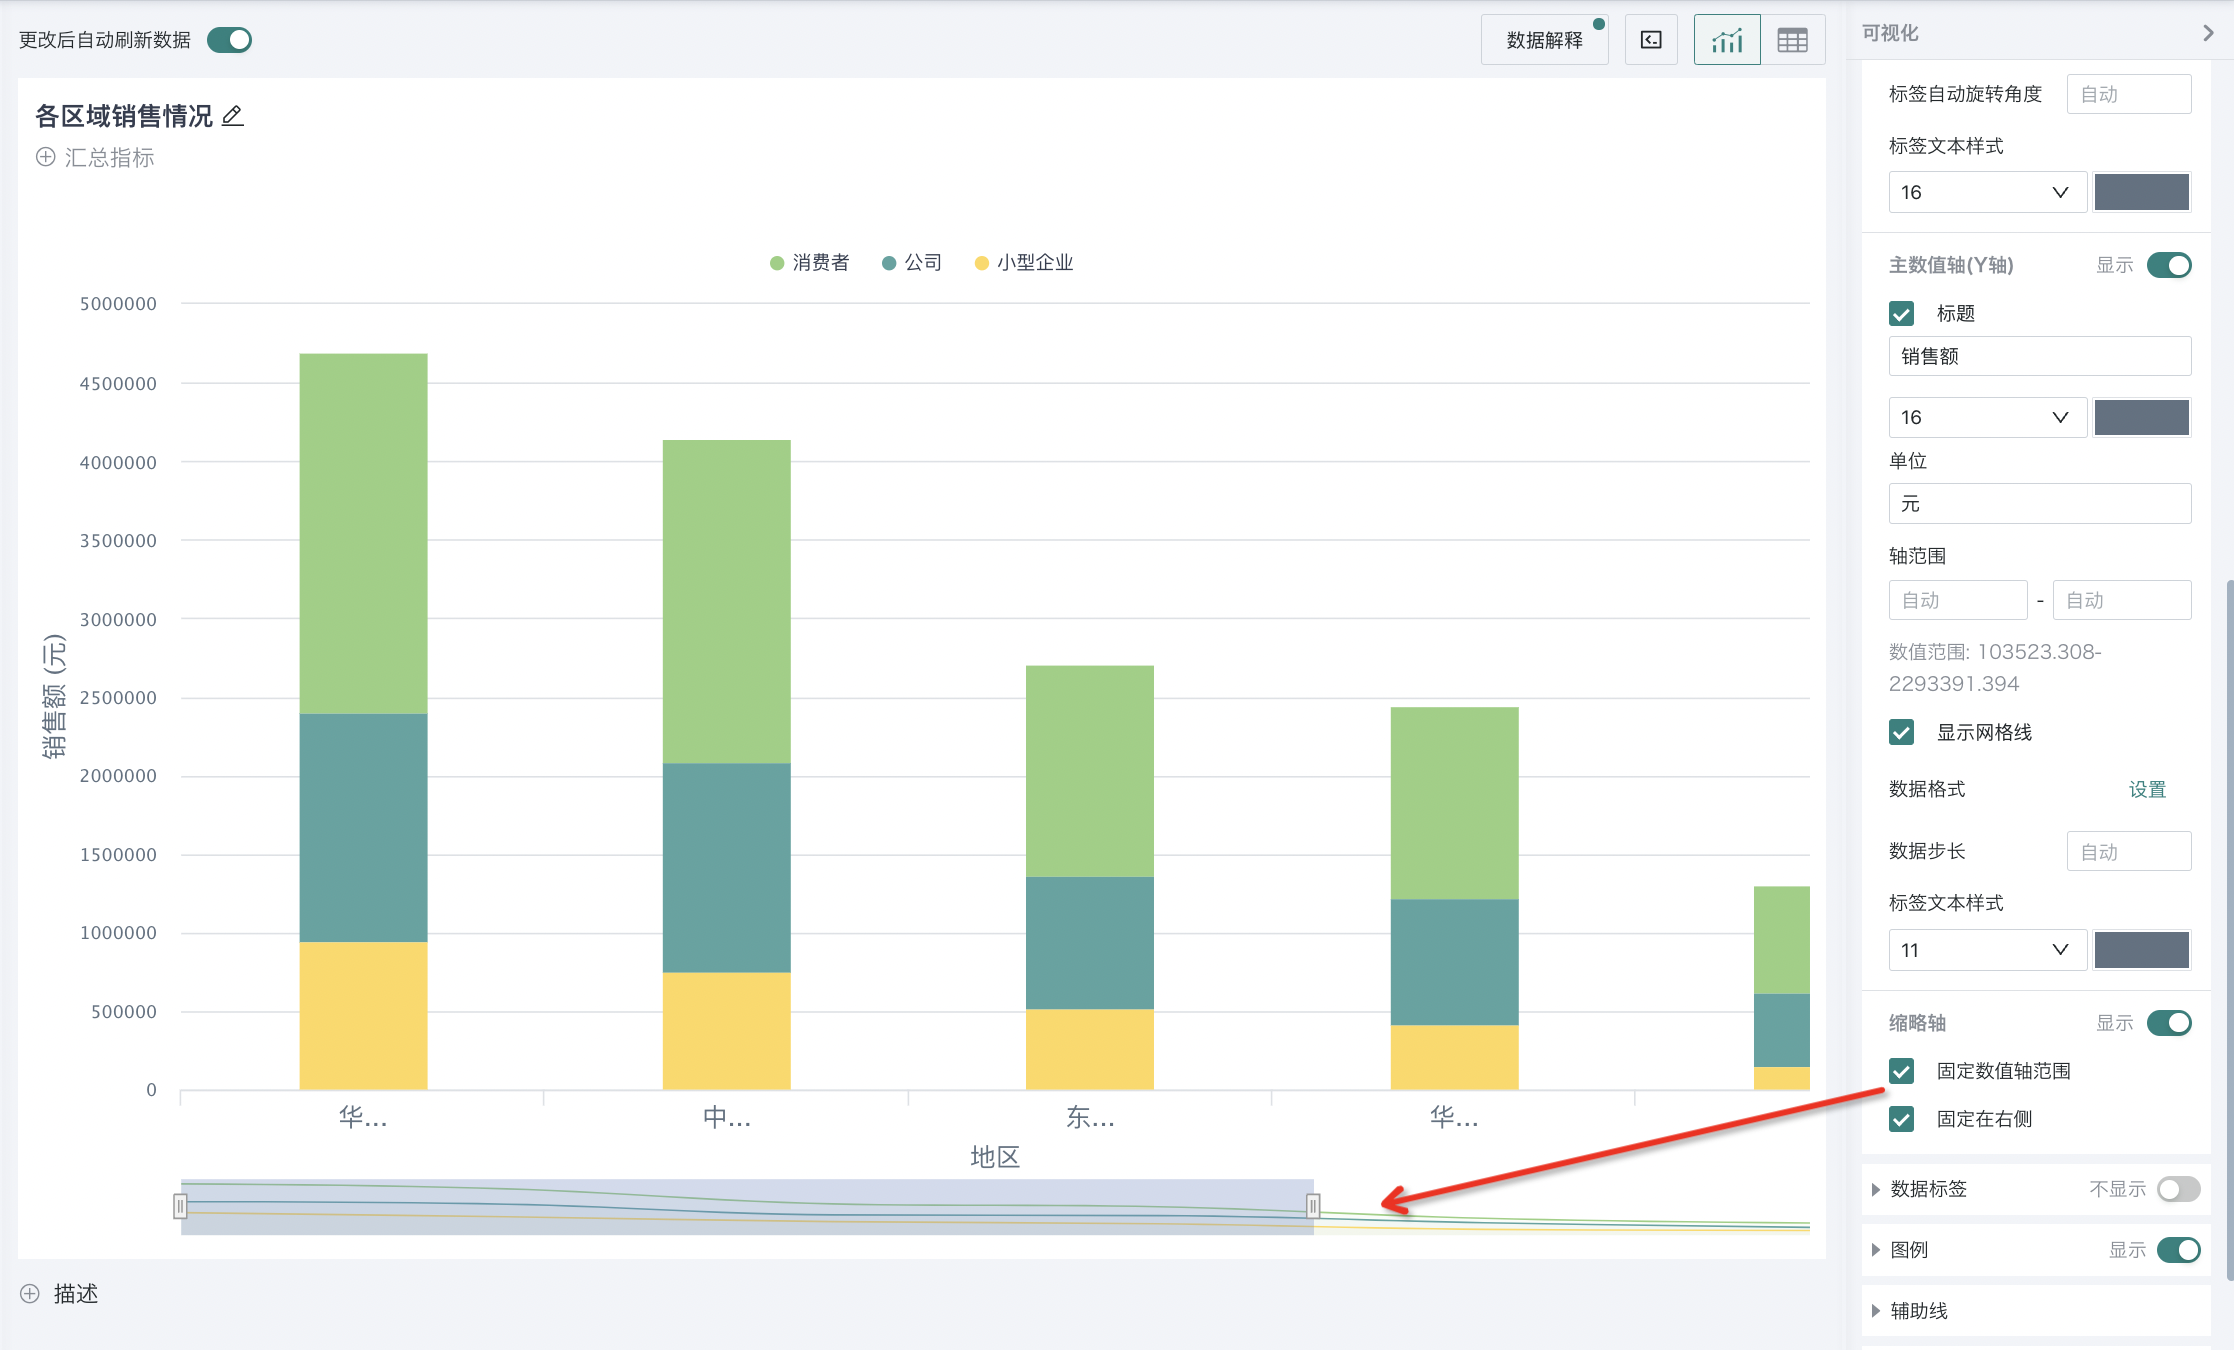This screenshot has height=1350, width=2234.
Task: Open the Y-axis title font size dropdown
Action: point(1986,417)
